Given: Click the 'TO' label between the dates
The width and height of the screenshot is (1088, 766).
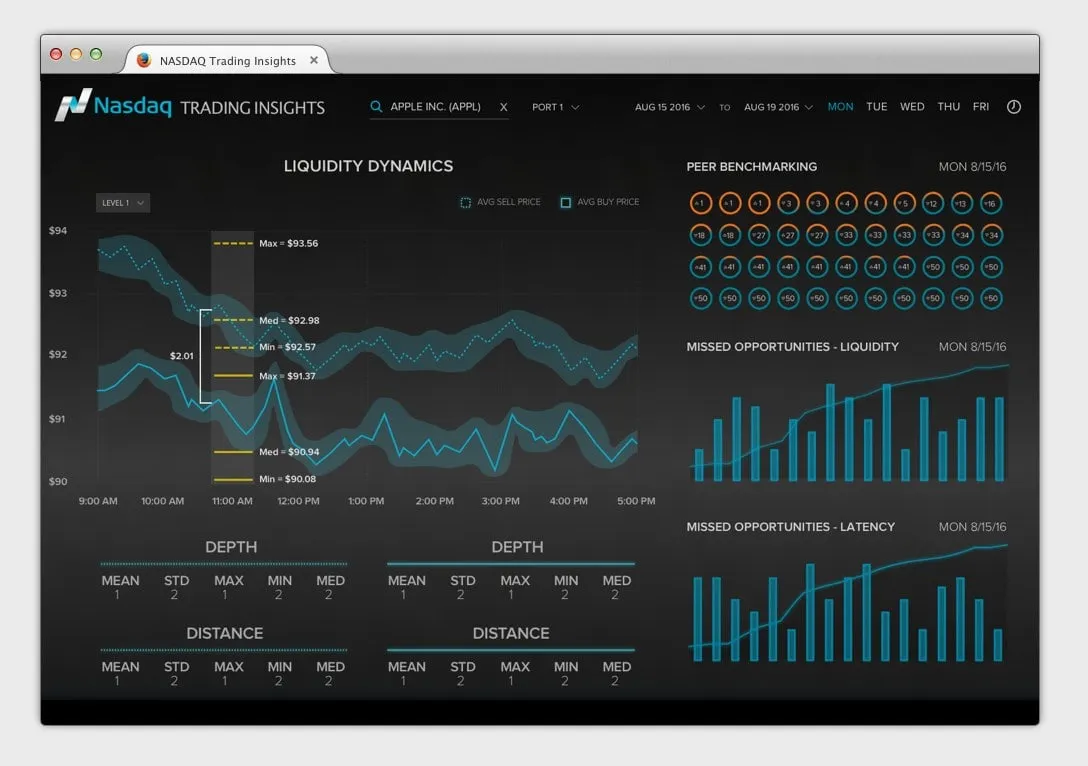Looking at the screenshot, I should [x=724, y=108].
